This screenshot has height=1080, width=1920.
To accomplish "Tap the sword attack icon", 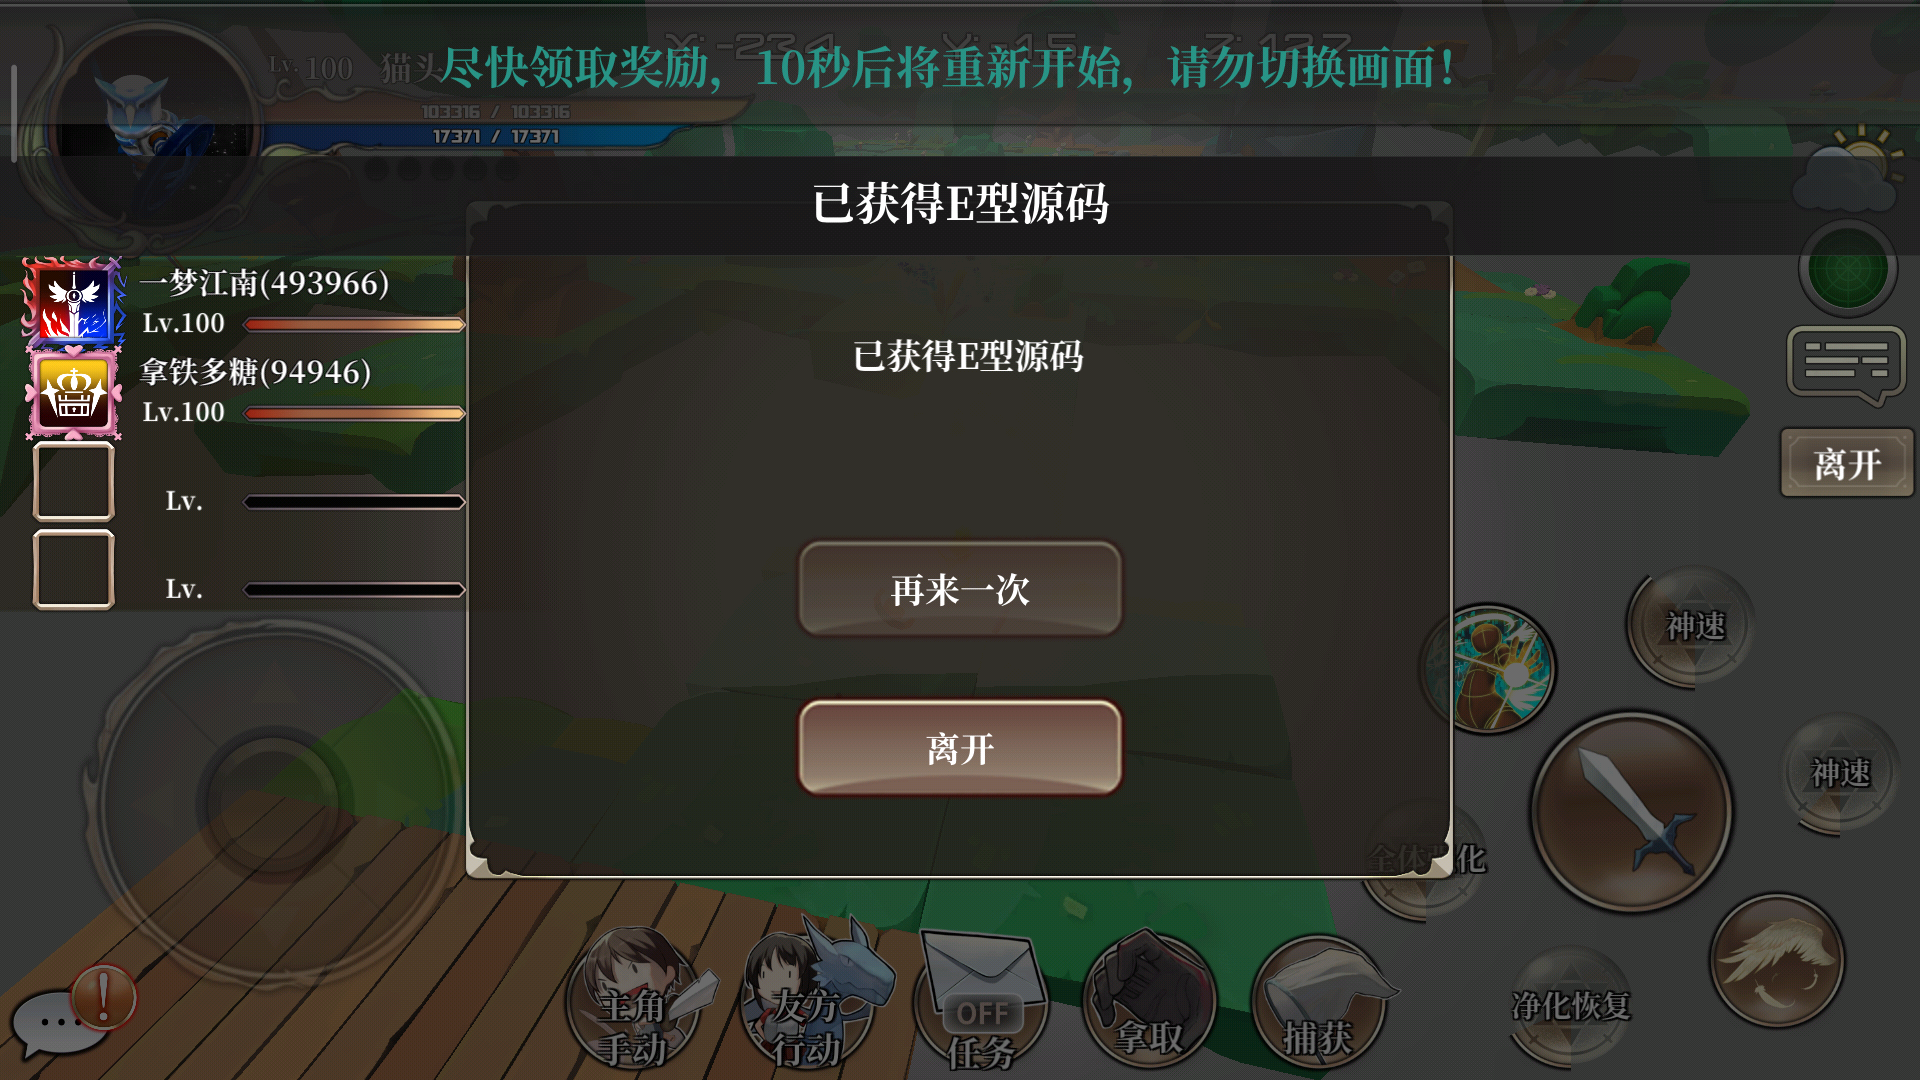I will (1630, 811).
